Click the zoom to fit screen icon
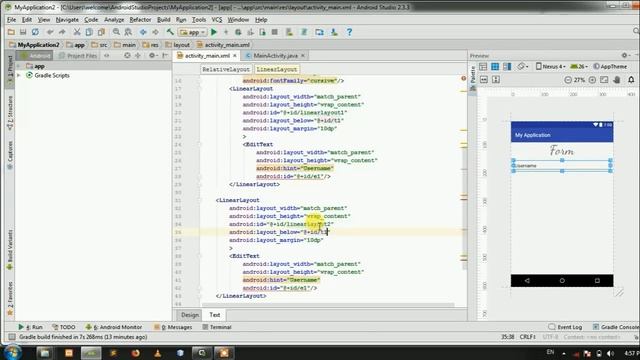This screenshot has width=640, height=360. [604, 80]
